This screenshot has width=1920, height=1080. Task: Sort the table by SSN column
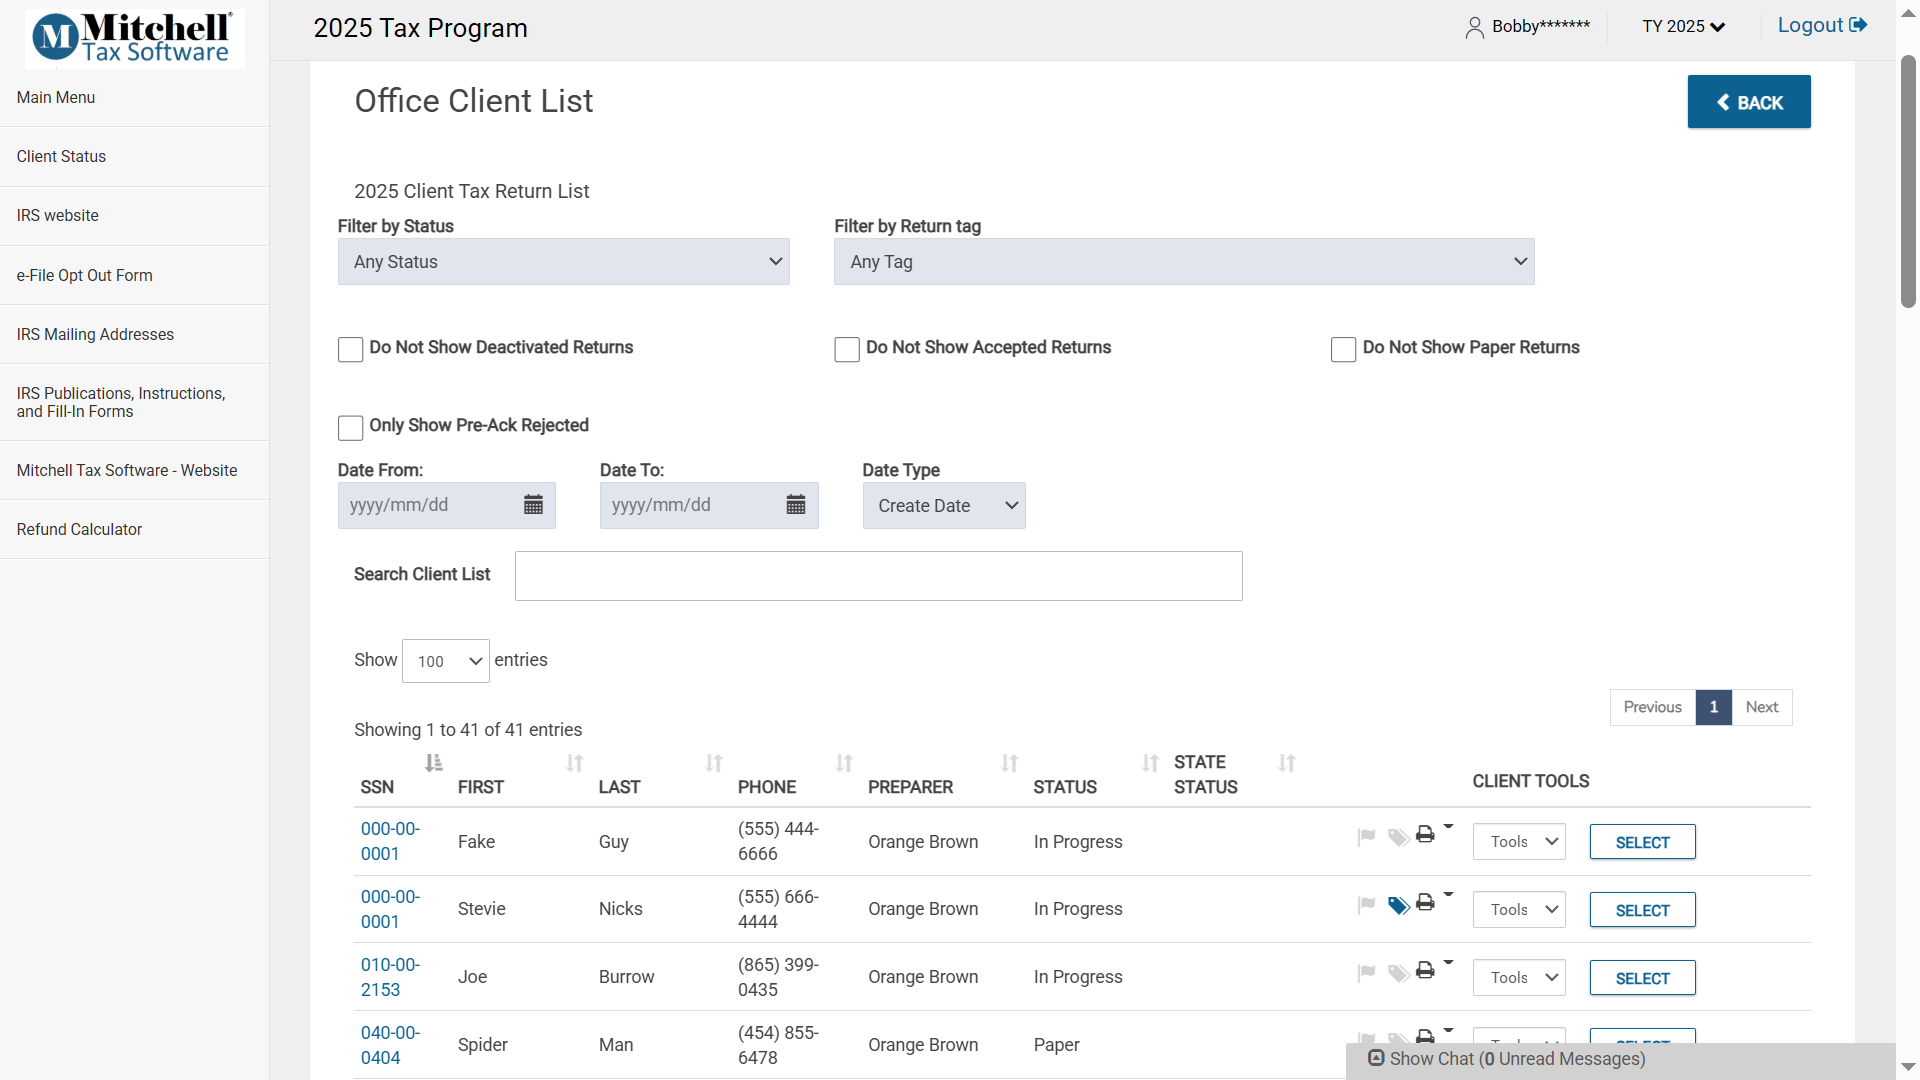433,763
